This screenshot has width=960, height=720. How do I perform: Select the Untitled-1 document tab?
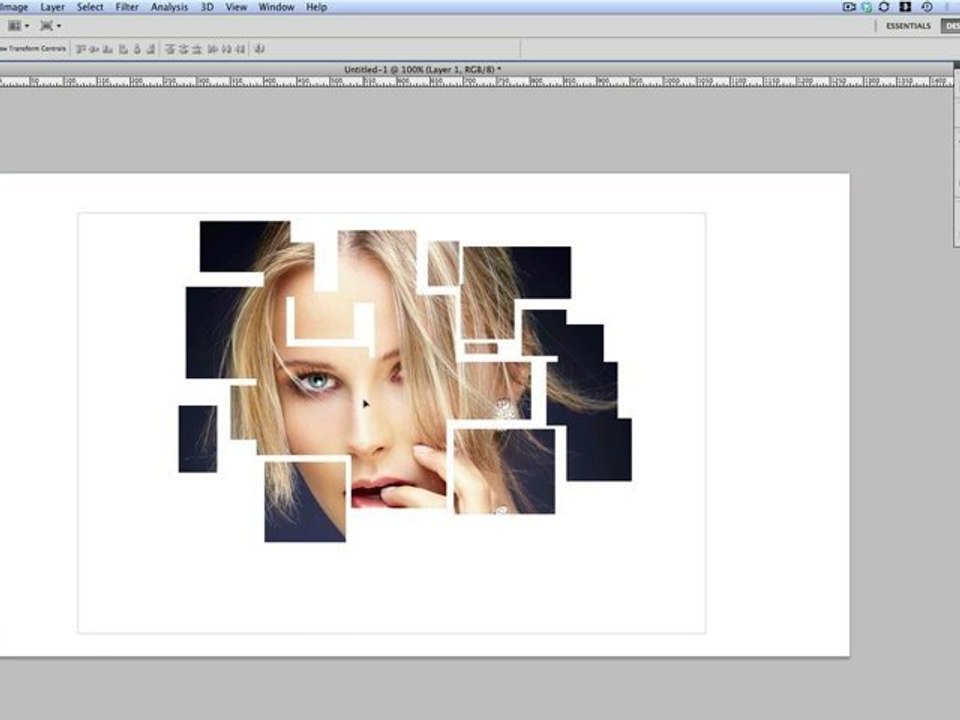coord(422,69)
